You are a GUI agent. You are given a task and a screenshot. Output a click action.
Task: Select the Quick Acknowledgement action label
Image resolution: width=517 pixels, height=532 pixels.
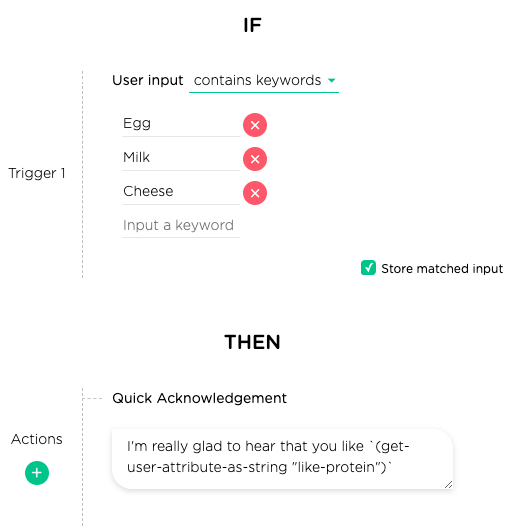[x=199, y=398]
